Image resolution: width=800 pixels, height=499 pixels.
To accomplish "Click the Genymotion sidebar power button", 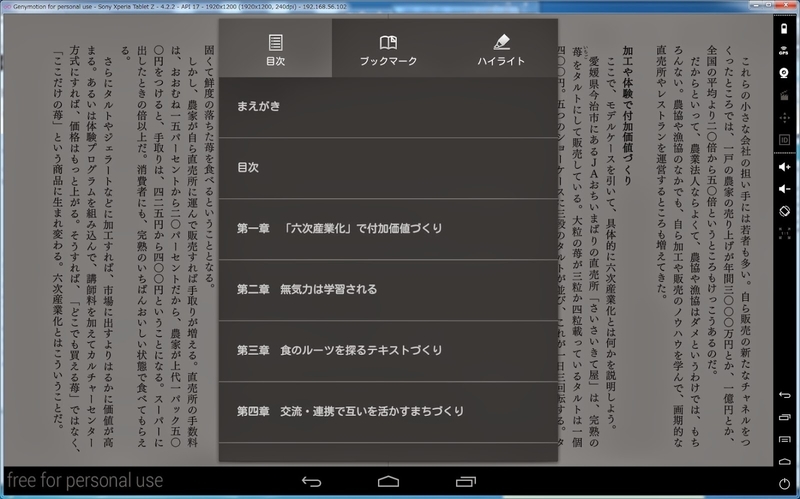I will pos(784,484).
